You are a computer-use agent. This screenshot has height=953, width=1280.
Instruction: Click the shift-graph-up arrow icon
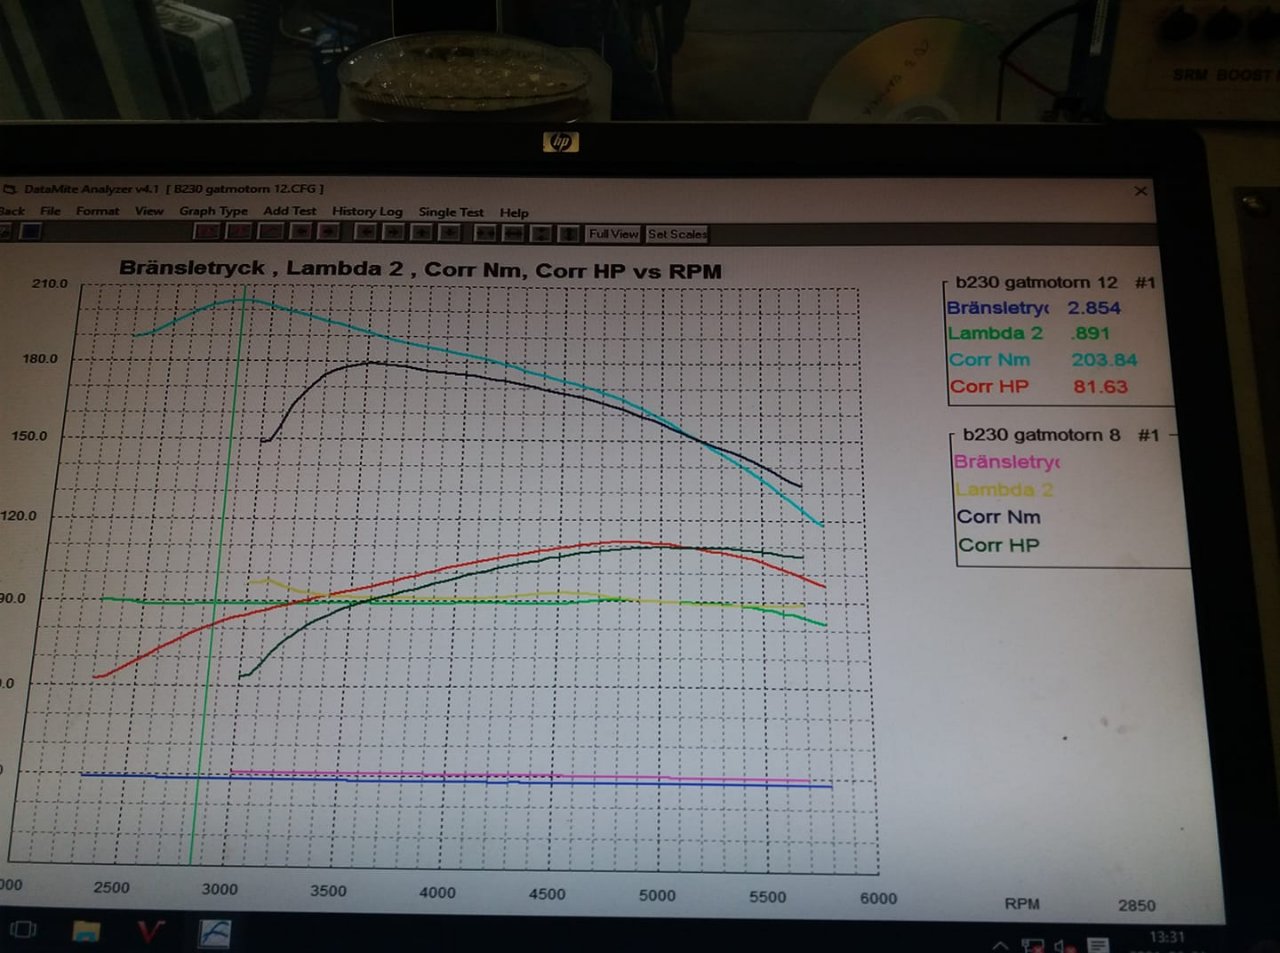point(421,233)
